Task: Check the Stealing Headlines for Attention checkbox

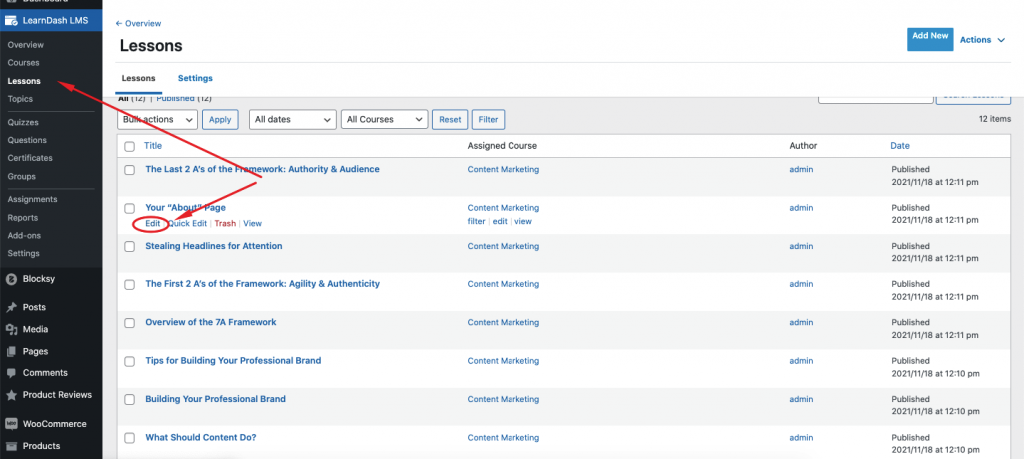Action: 129,247
